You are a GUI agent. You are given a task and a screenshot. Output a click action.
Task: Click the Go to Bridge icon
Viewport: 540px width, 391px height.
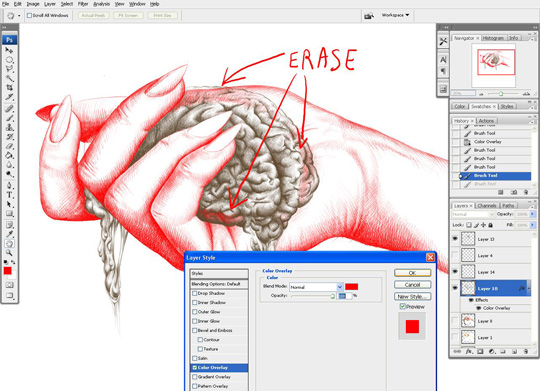click(369, 16)
